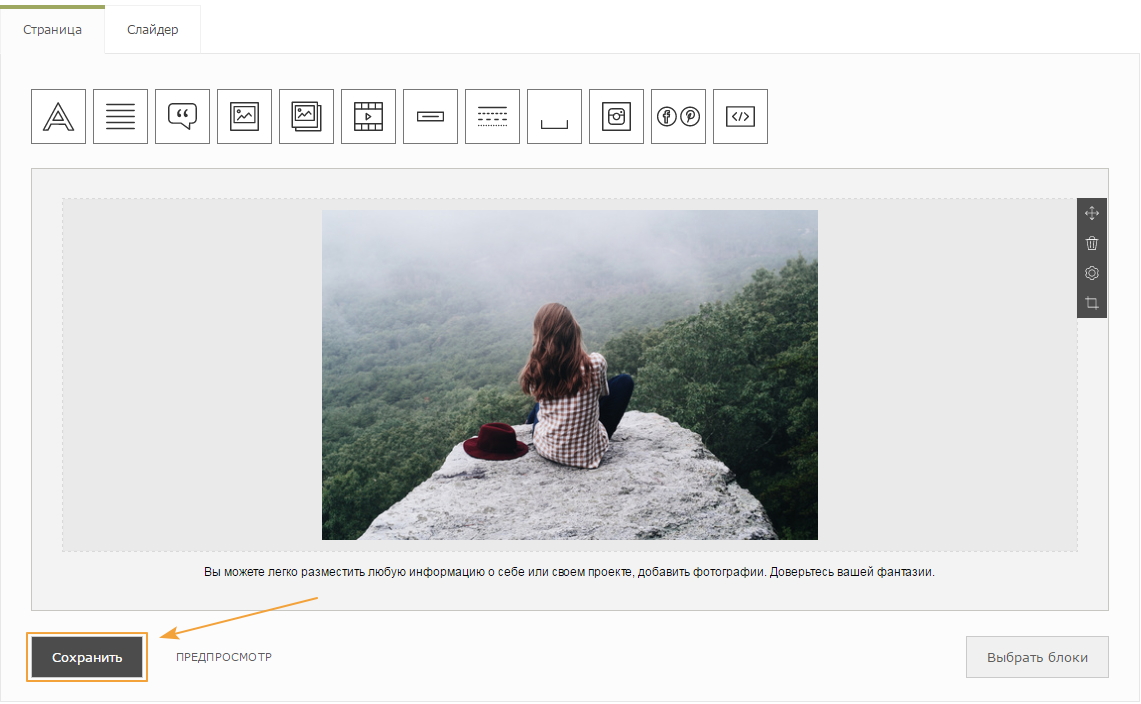Screen dimensions: 1141x704
Task: Select the girl on rock photo
Action: [570, 375]
